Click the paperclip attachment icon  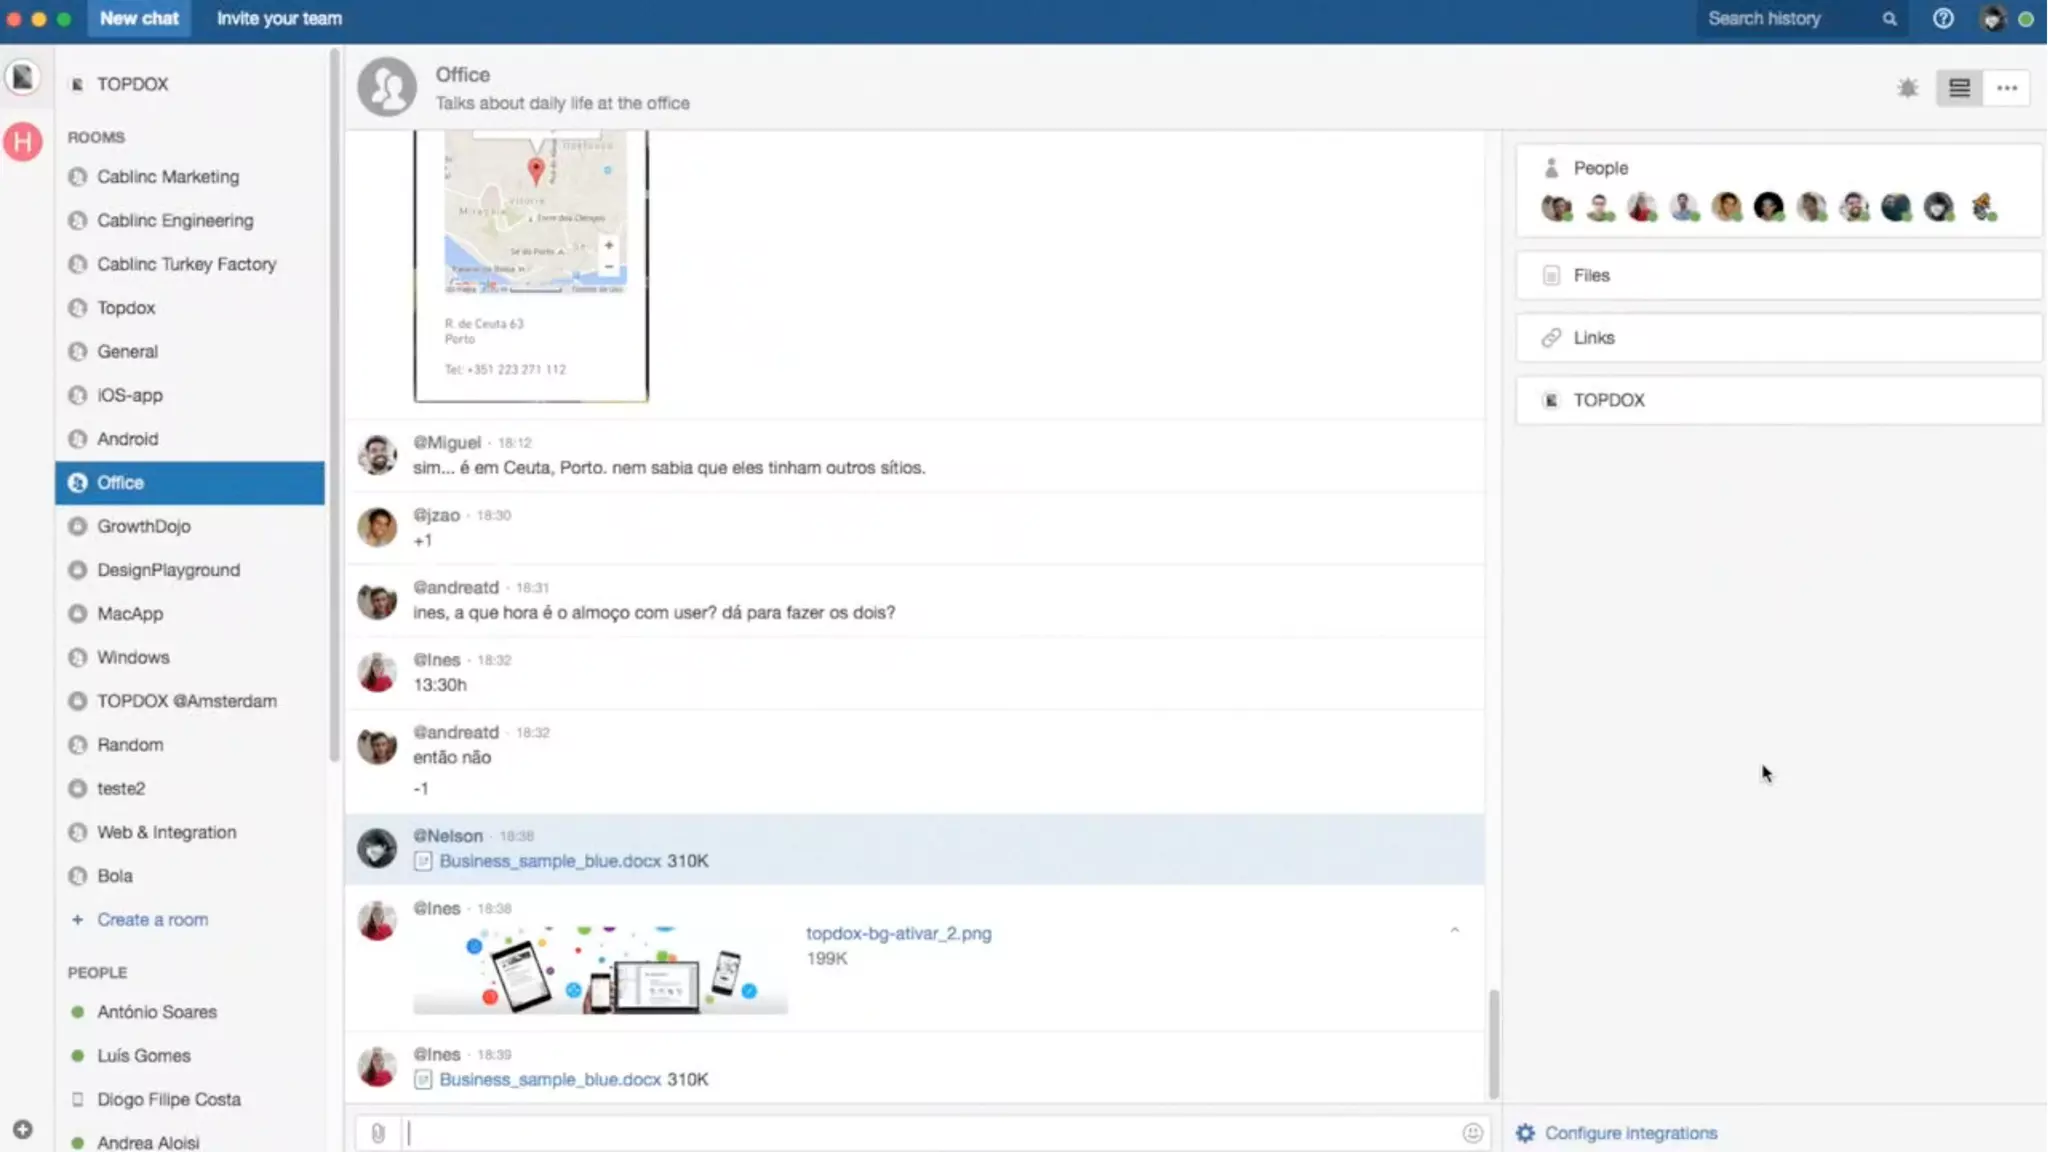click(x=378, y=1133)
